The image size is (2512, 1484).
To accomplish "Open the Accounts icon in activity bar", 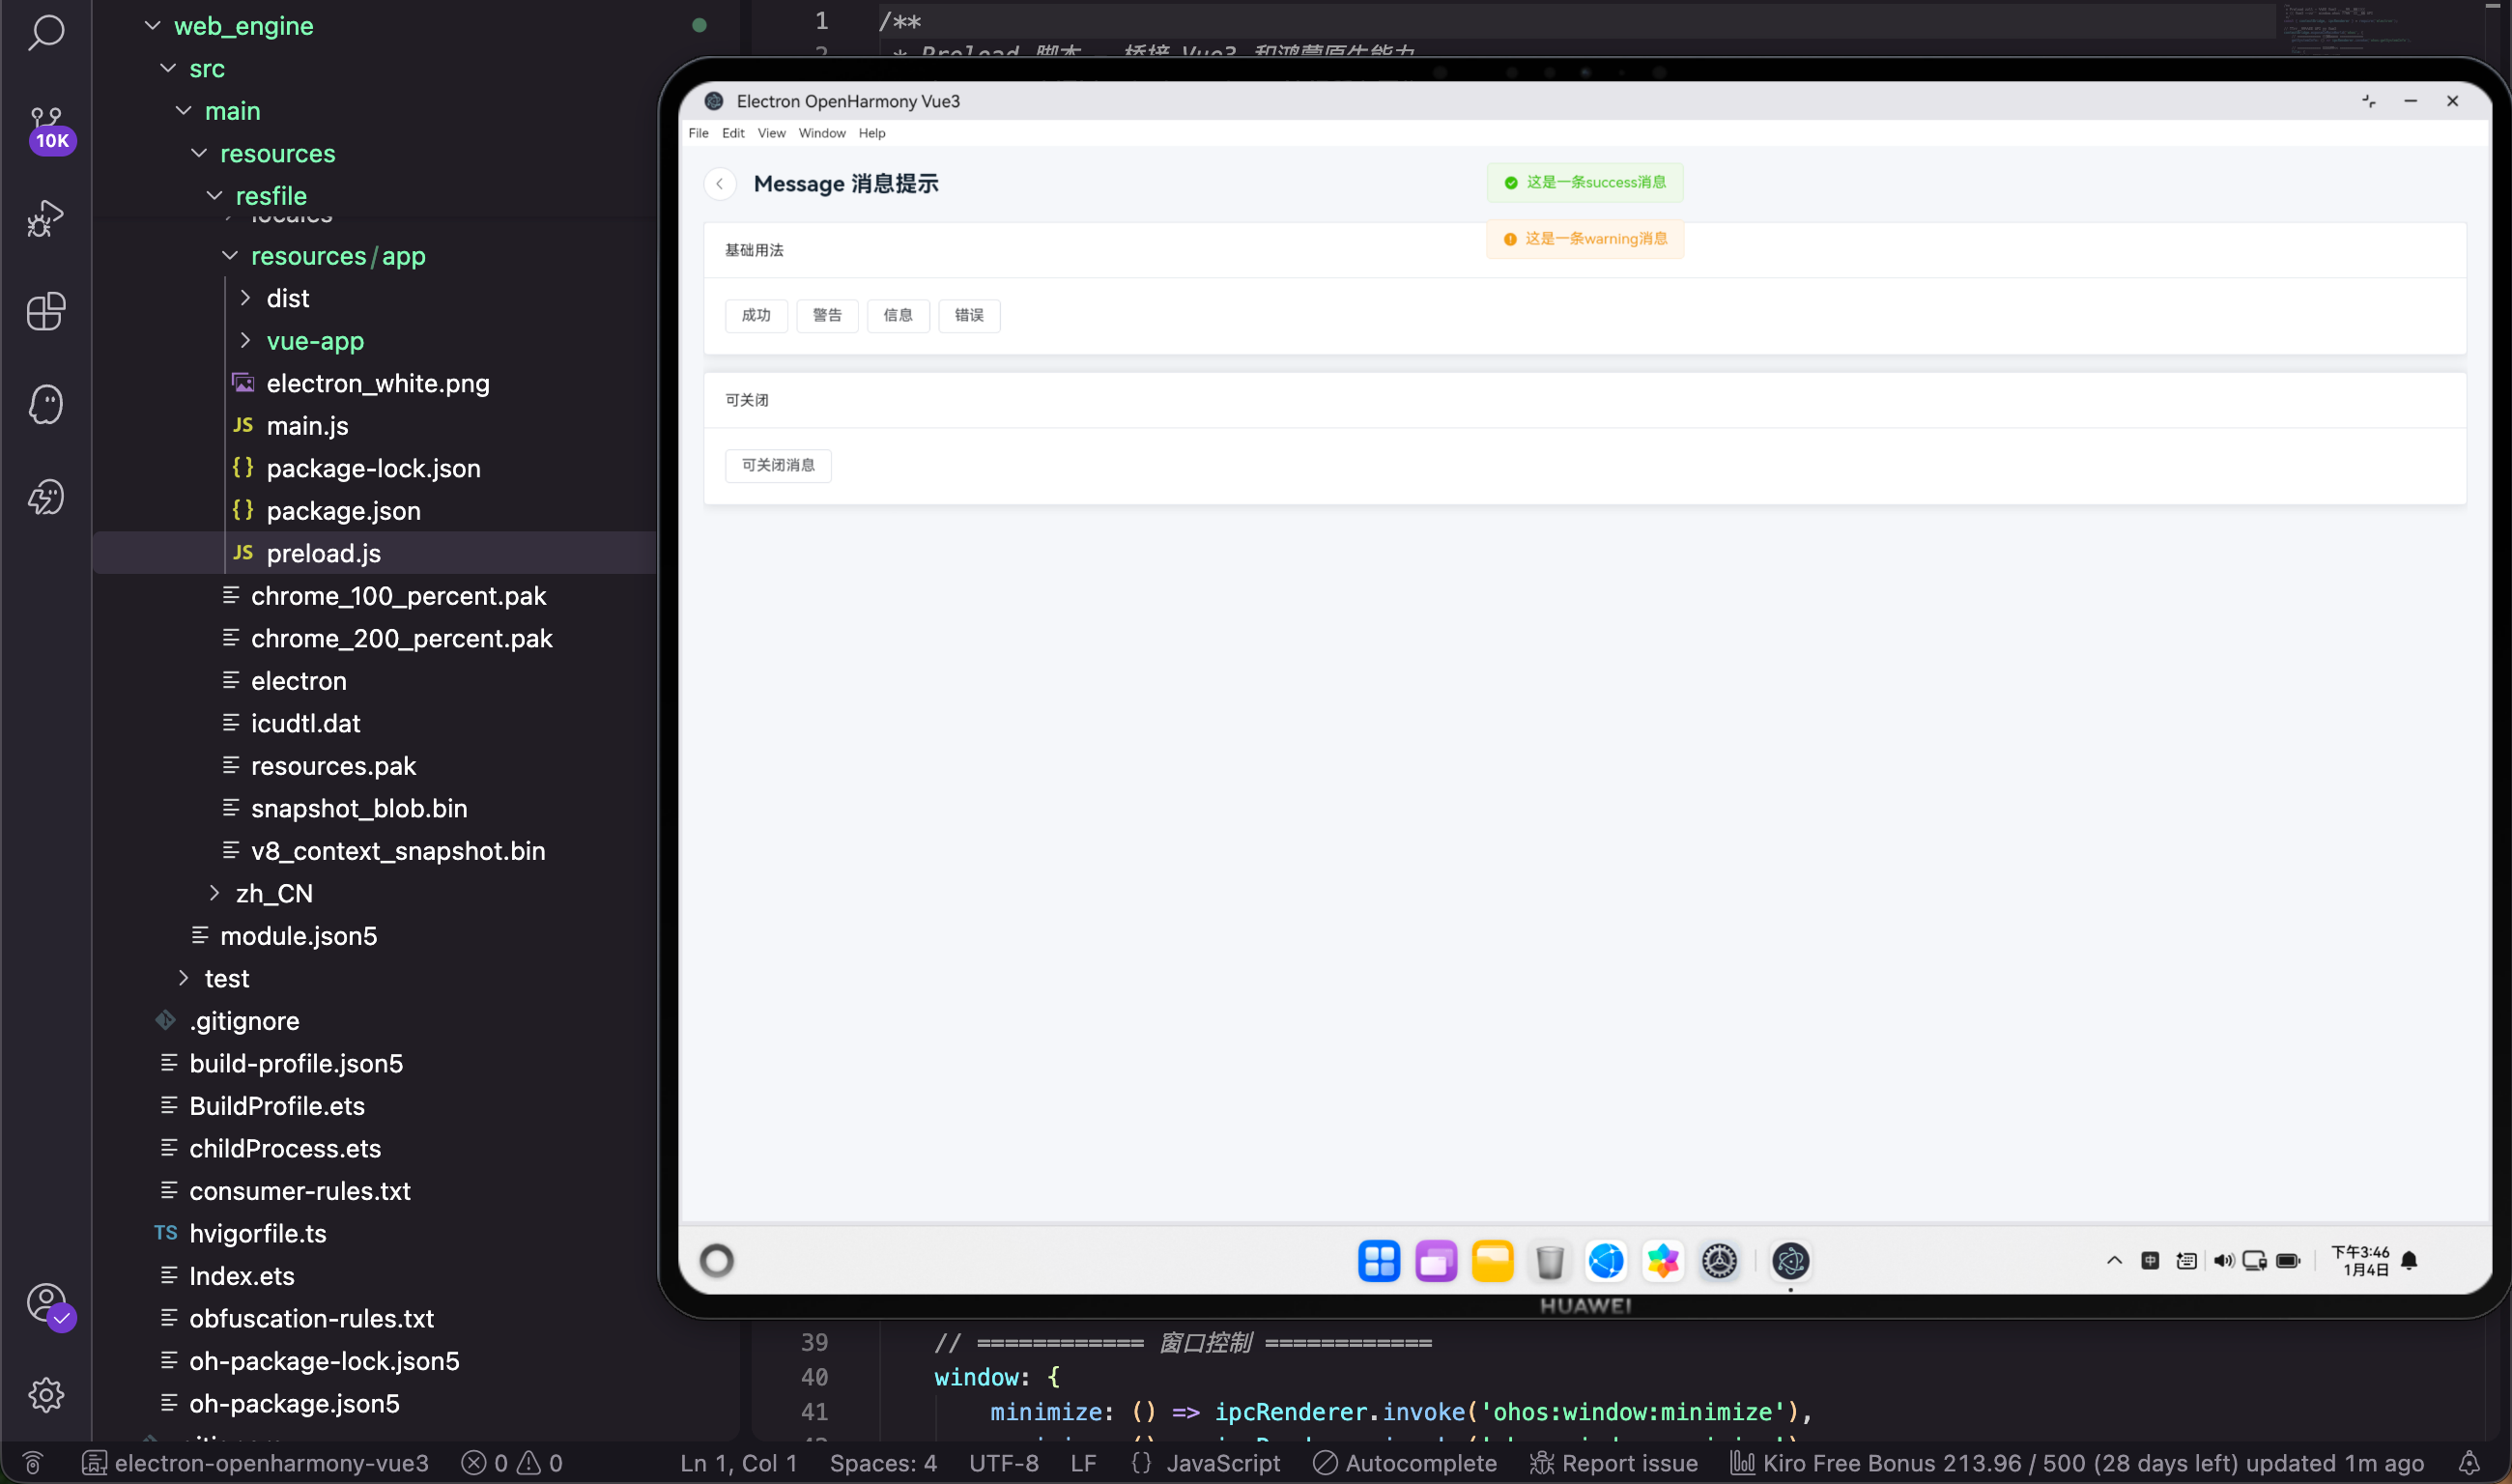I will (46, 1302).
